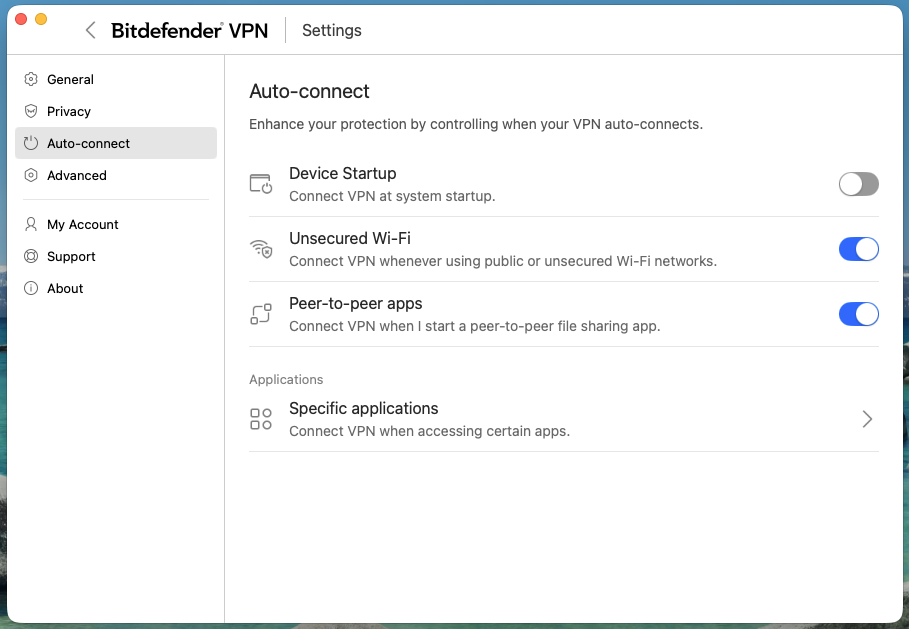909x629 pixels.
Task: Open the My Account page
Action: click(116, 224)
